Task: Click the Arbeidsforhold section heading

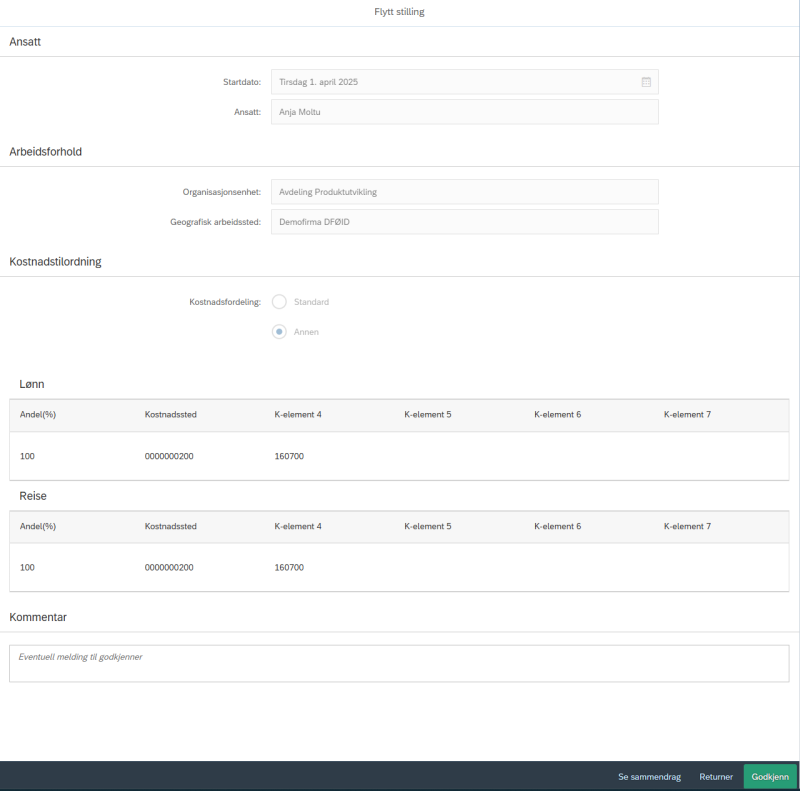Action: (45, 152)
